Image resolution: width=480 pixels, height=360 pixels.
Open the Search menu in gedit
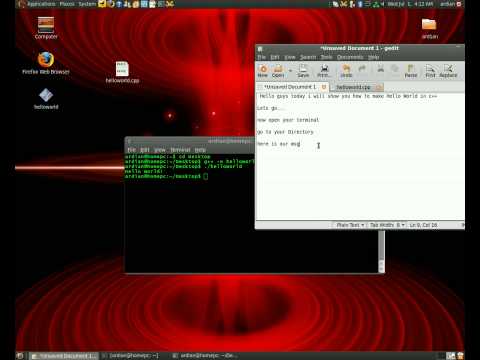tap(308, 57)
